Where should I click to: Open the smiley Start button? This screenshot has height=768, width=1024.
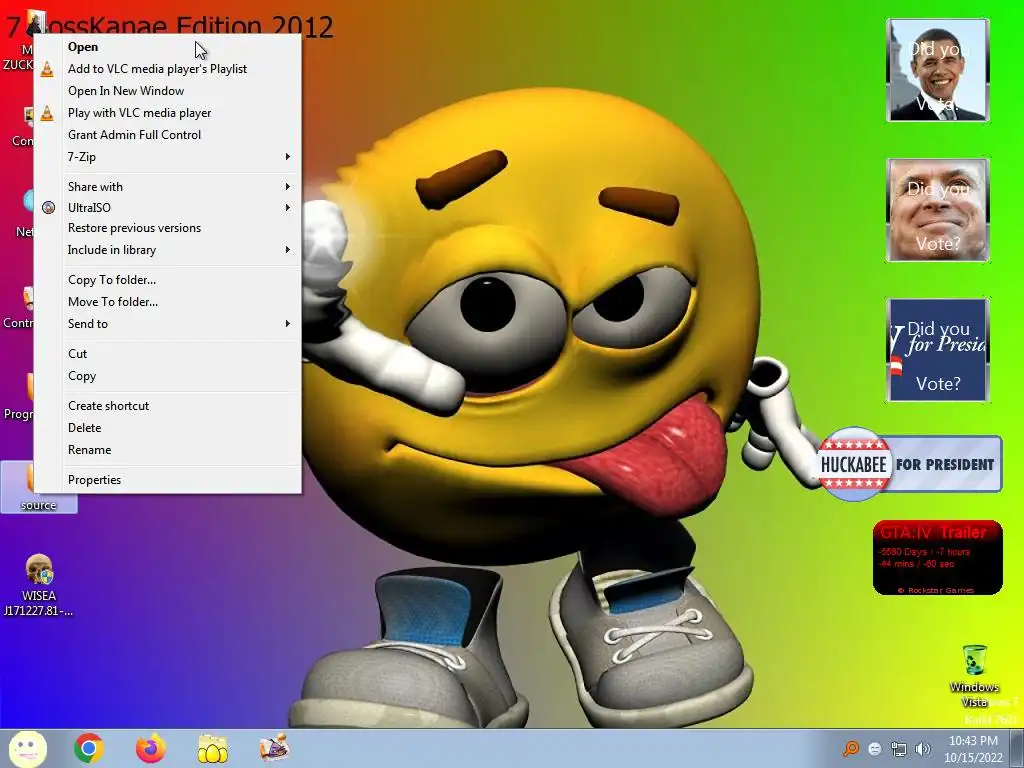[x=27, y=748]
